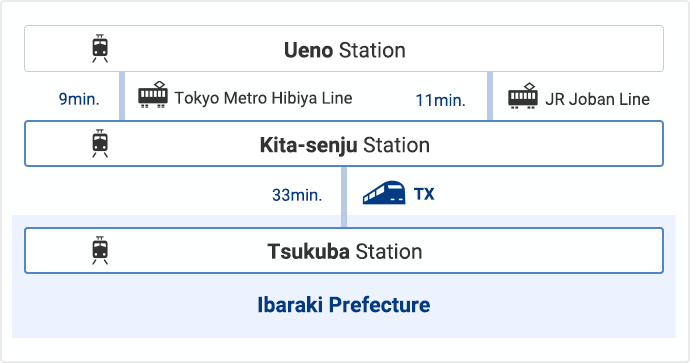
Task: Select the Tsukuba Station label
Action: (x=345, y=252)
